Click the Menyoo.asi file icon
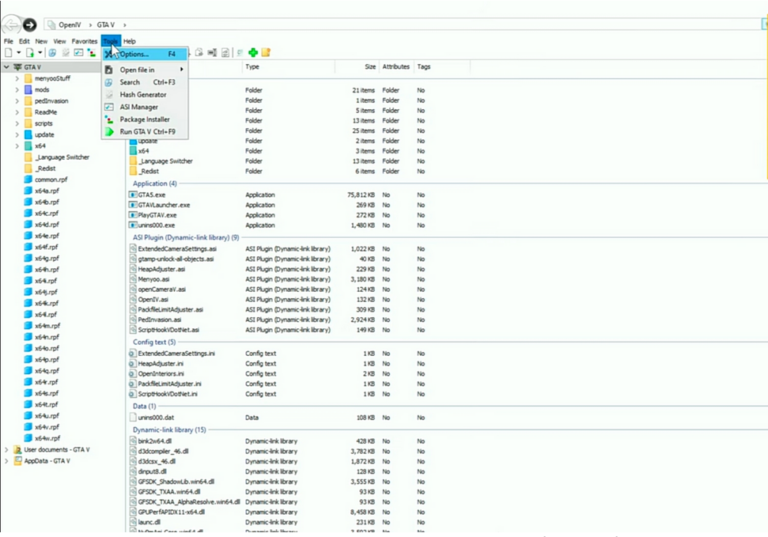Screen dimensions: 768x537 133,279
